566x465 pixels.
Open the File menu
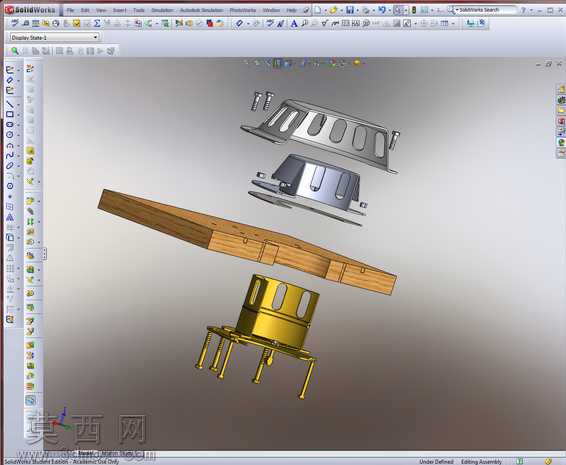70,10
